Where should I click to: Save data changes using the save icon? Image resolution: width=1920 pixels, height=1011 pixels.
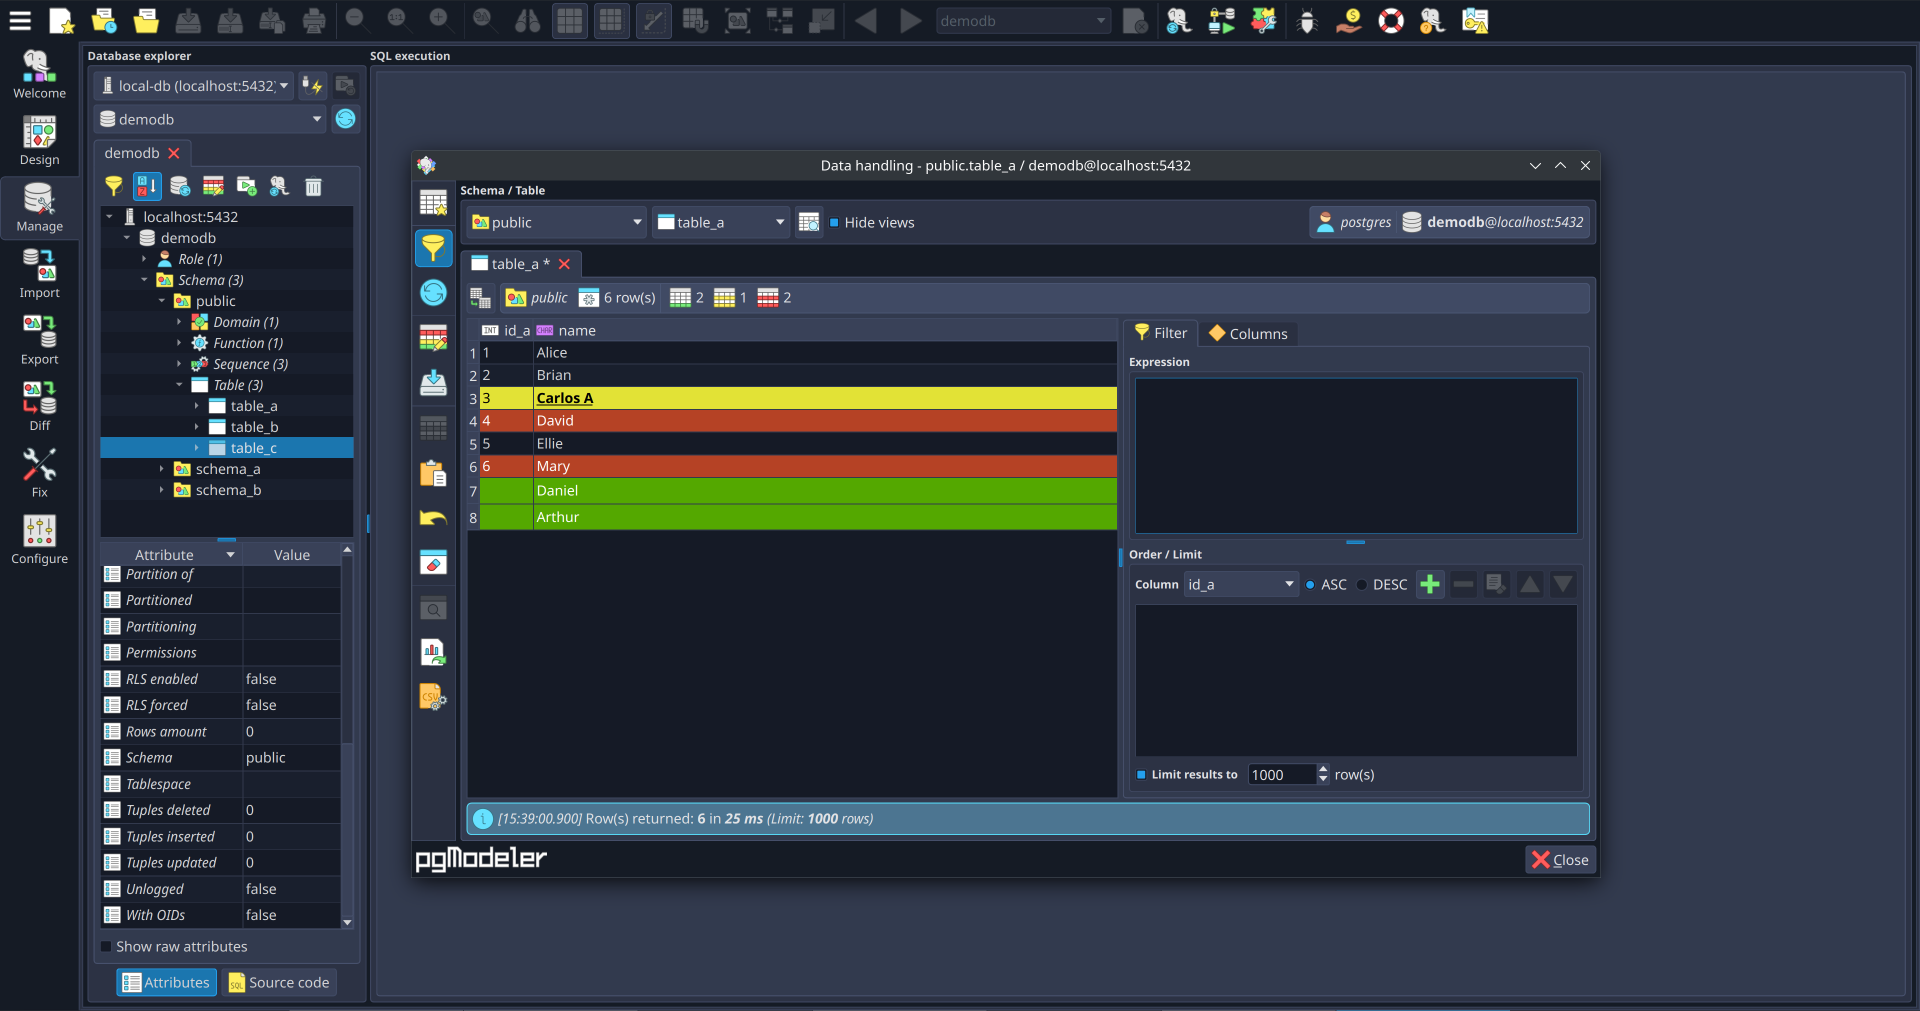433,383
